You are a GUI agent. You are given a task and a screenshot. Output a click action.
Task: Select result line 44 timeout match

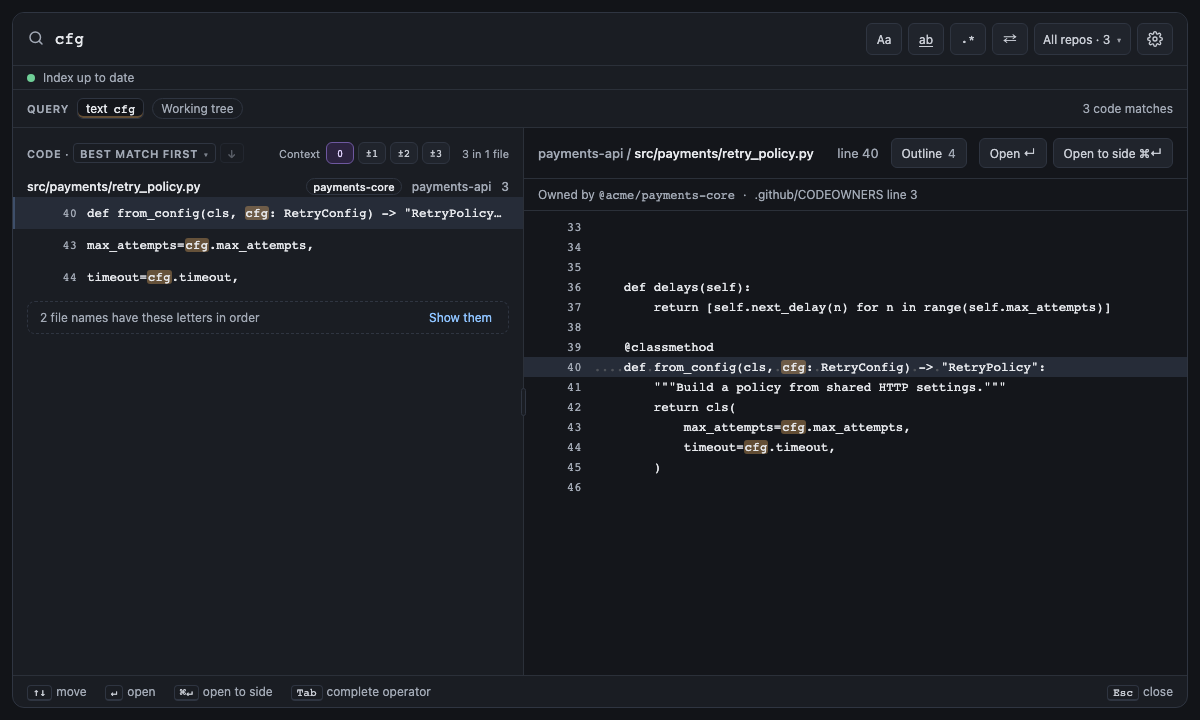tap(268, 277)
